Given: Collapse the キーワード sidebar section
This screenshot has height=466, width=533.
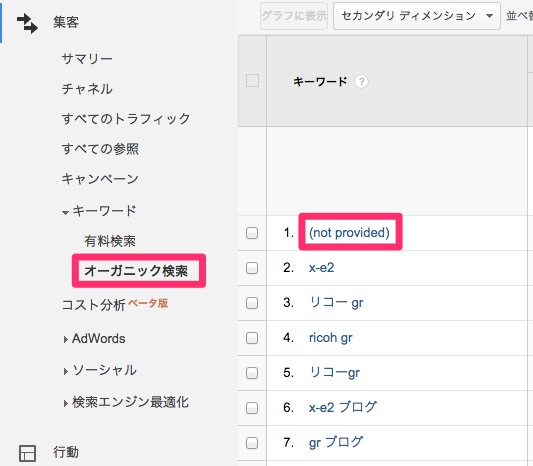Looking at the screenshot, I should pos(99,211).
